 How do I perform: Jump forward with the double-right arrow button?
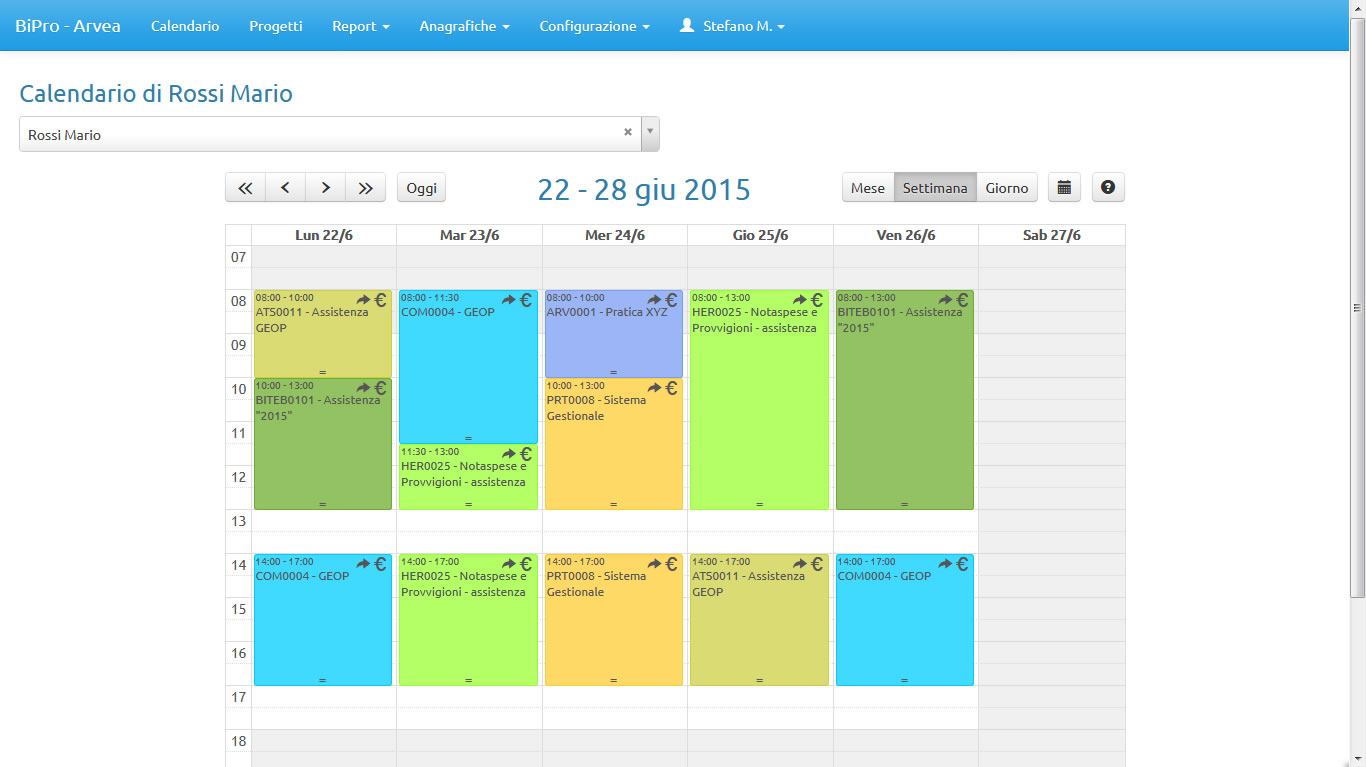click(366, 188)
